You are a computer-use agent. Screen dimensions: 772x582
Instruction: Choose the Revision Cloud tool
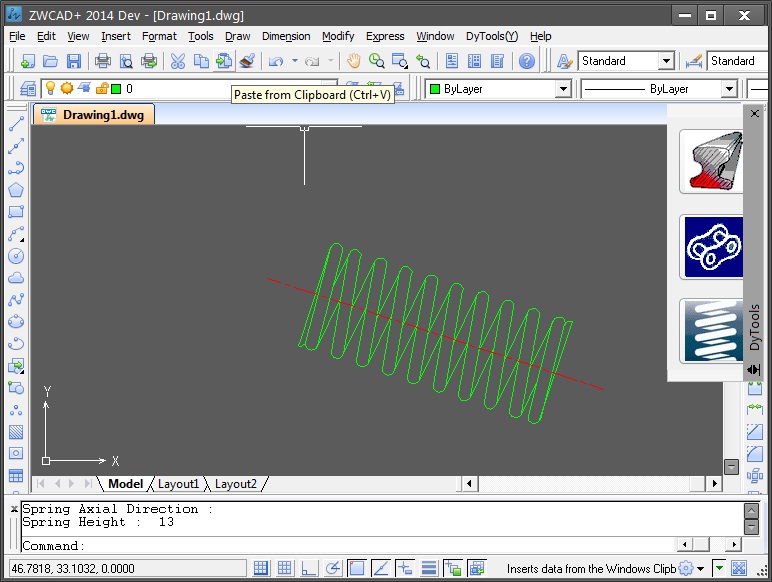pyautogui.click(x=16, y=278)
